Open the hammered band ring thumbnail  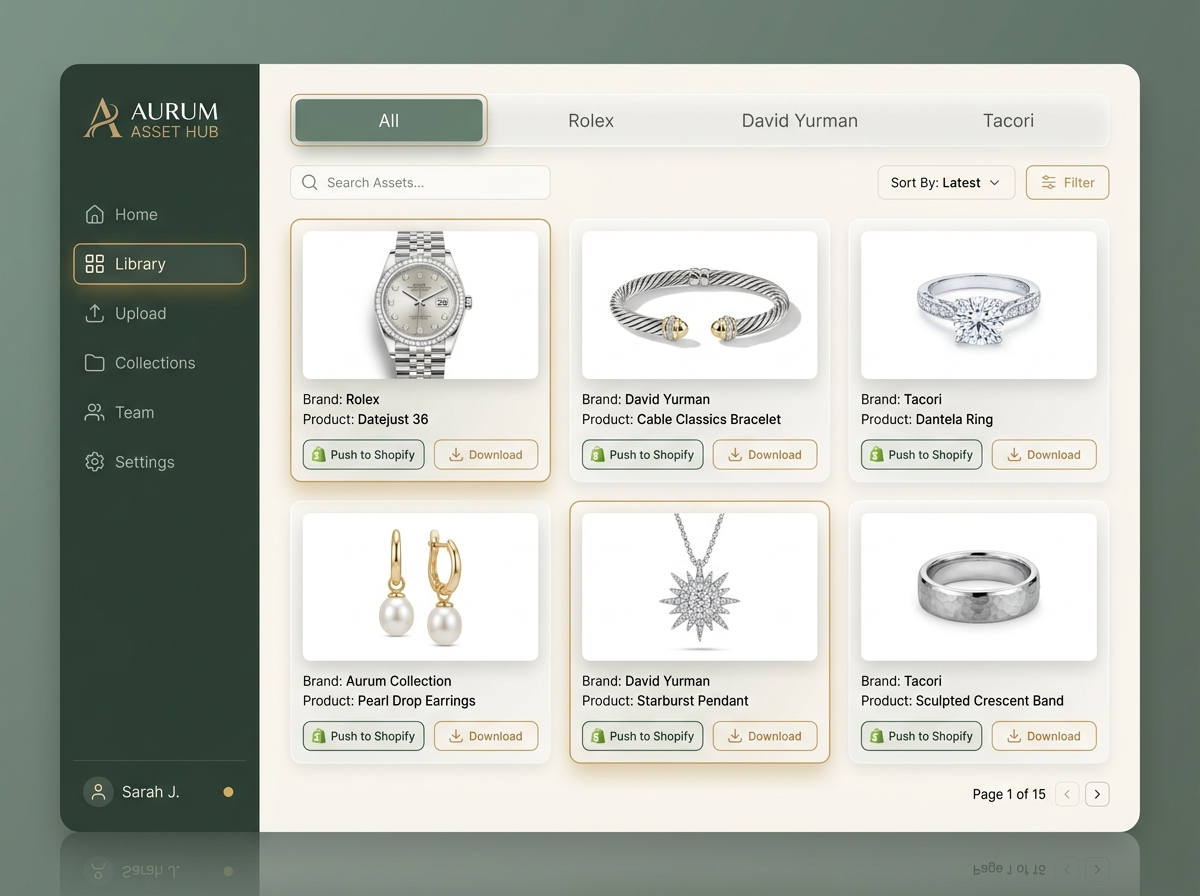pos(978,587)
